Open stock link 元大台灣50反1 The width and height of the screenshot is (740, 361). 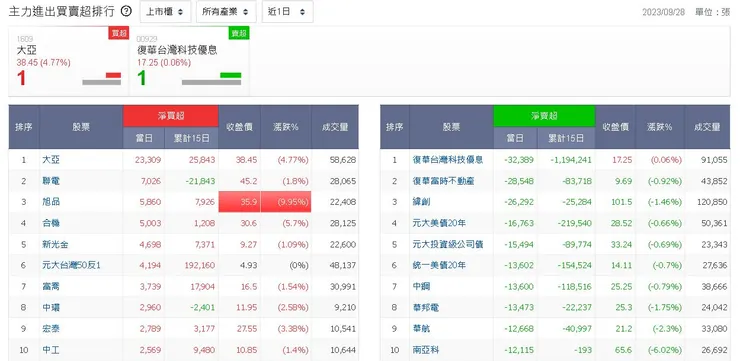coord(71,266)
